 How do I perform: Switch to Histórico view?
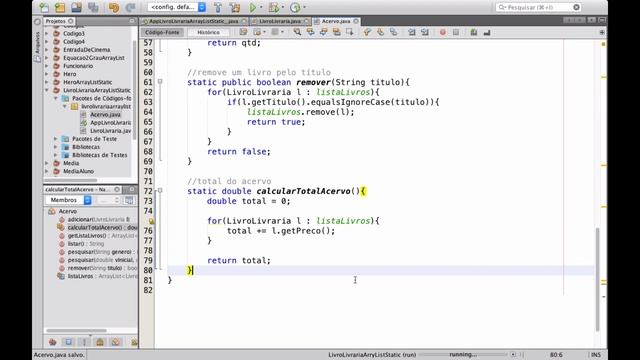tap(208, 32)
